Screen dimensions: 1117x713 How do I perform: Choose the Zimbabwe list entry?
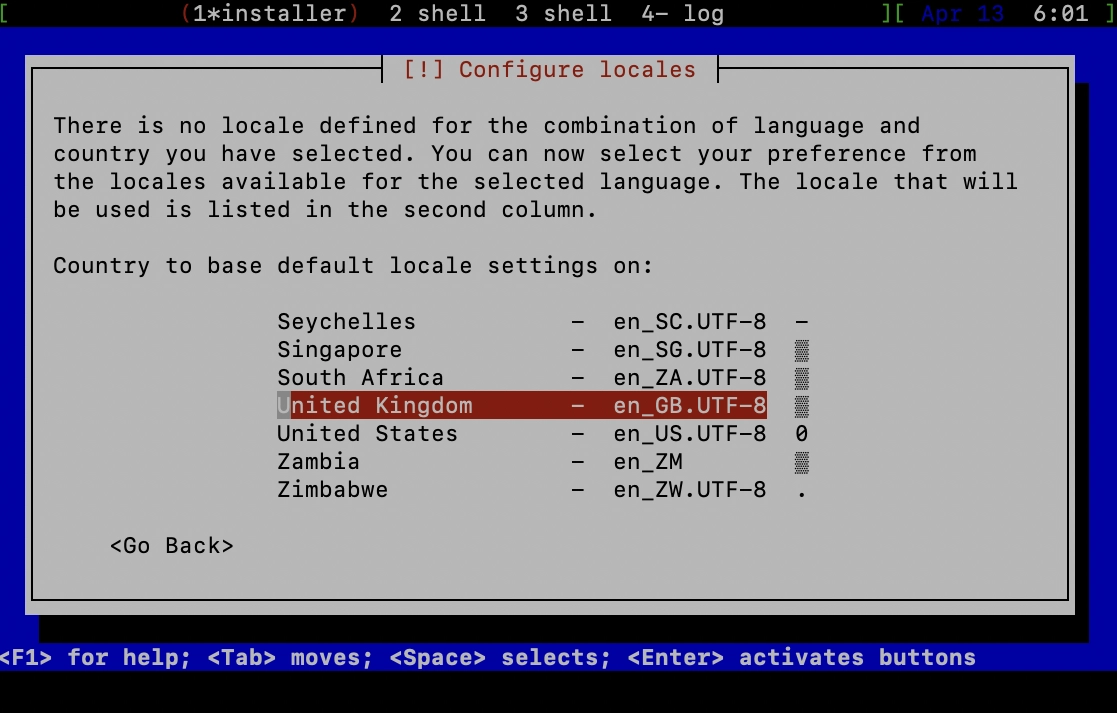332,490
